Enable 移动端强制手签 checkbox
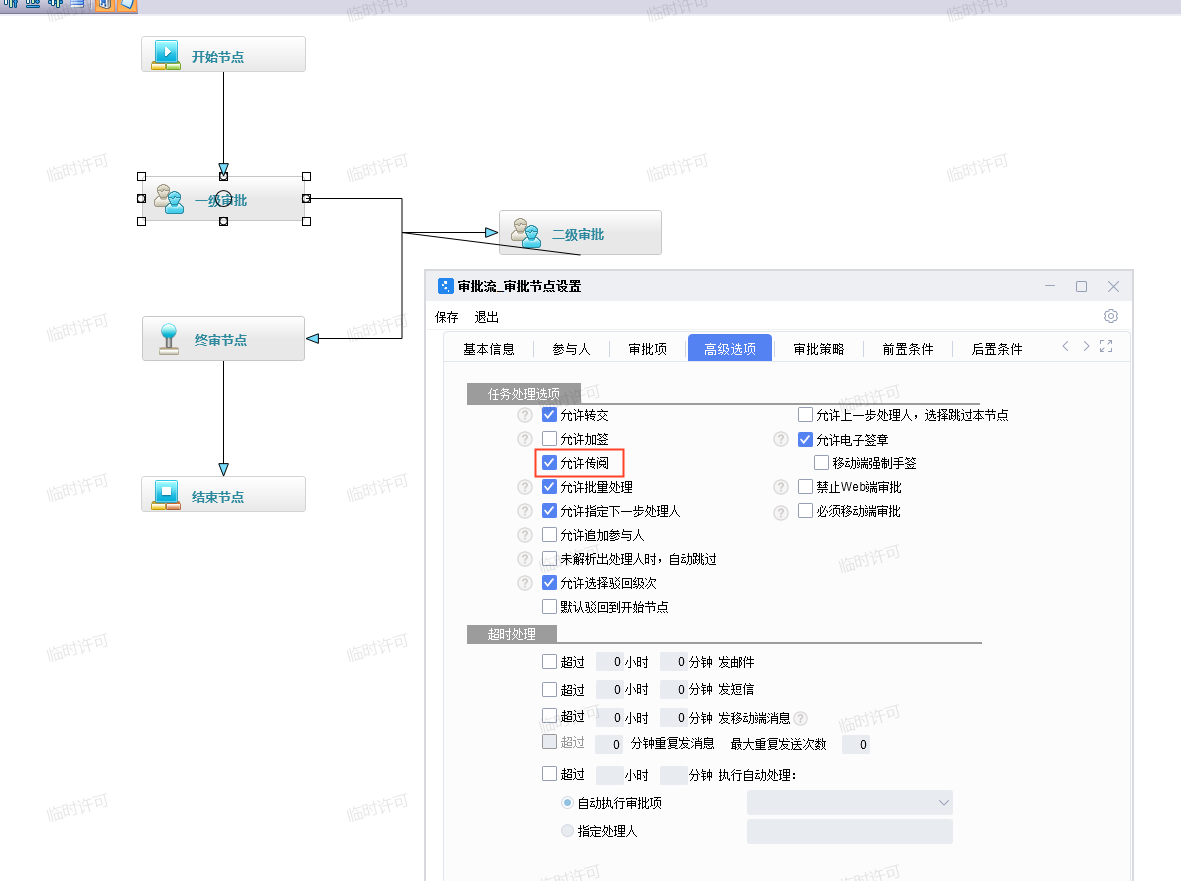Screen dimensions: 1181x881 (x=822, y=462)
